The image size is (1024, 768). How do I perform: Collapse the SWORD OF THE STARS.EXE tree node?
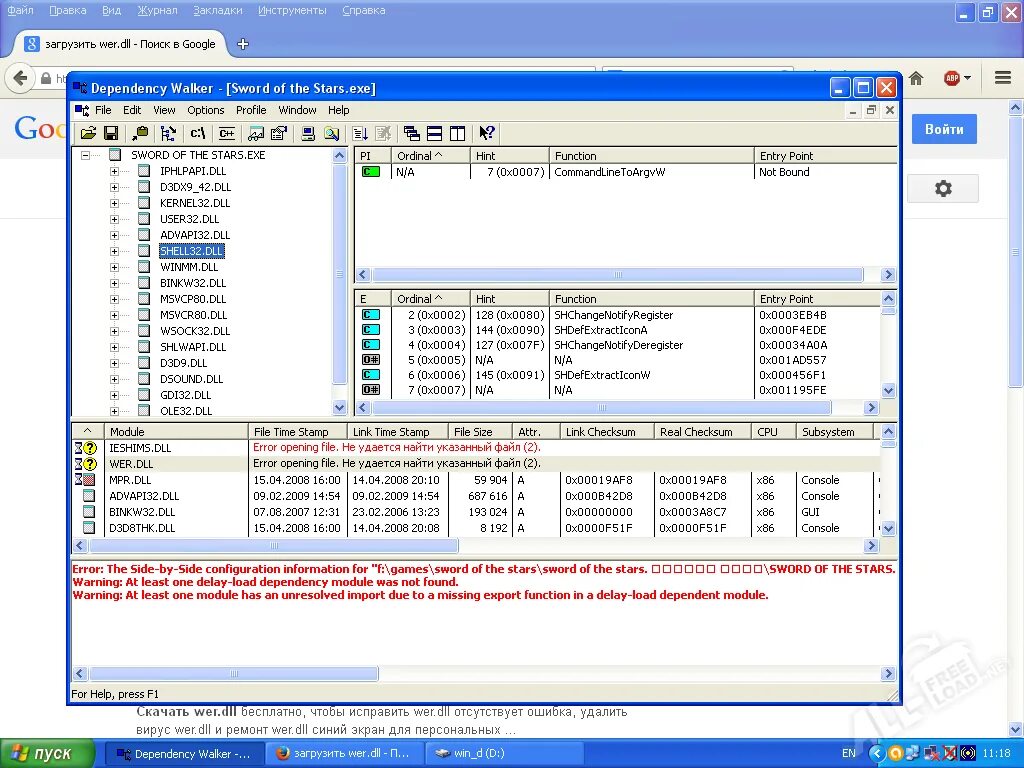(x=86, y=155)
